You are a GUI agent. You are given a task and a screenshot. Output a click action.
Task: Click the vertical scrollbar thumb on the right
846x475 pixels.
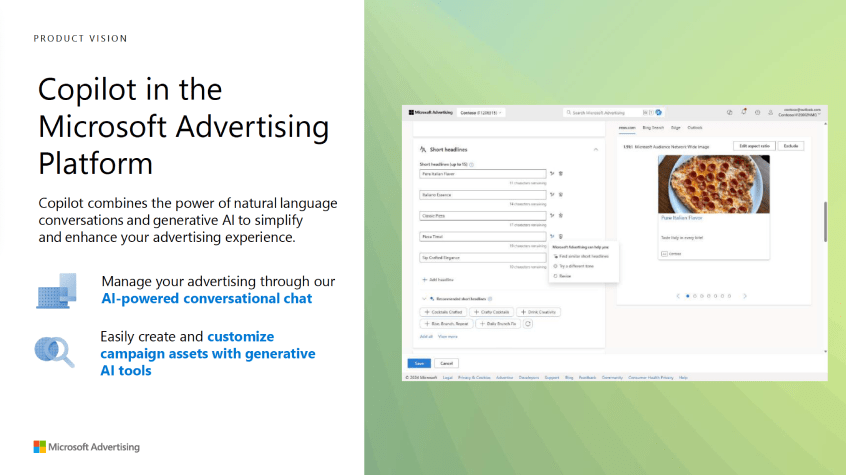click(825, 221)
